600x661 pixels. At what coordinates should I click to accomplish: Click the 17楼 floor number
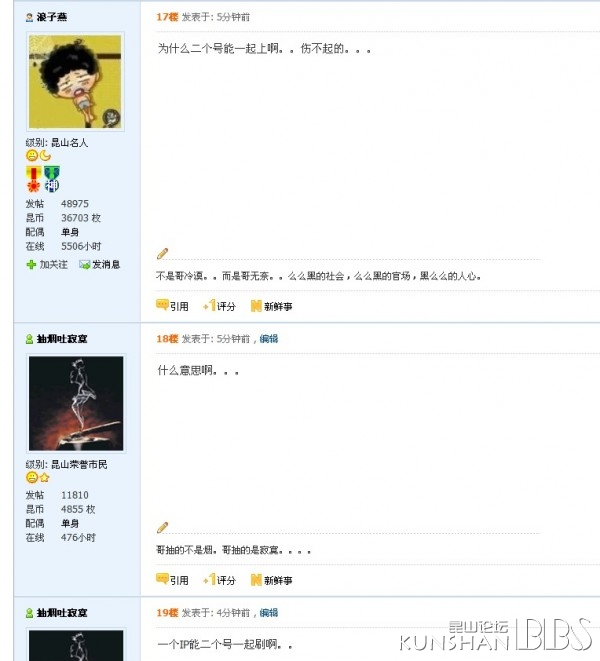pyautogui.click(x=167, y=17)
